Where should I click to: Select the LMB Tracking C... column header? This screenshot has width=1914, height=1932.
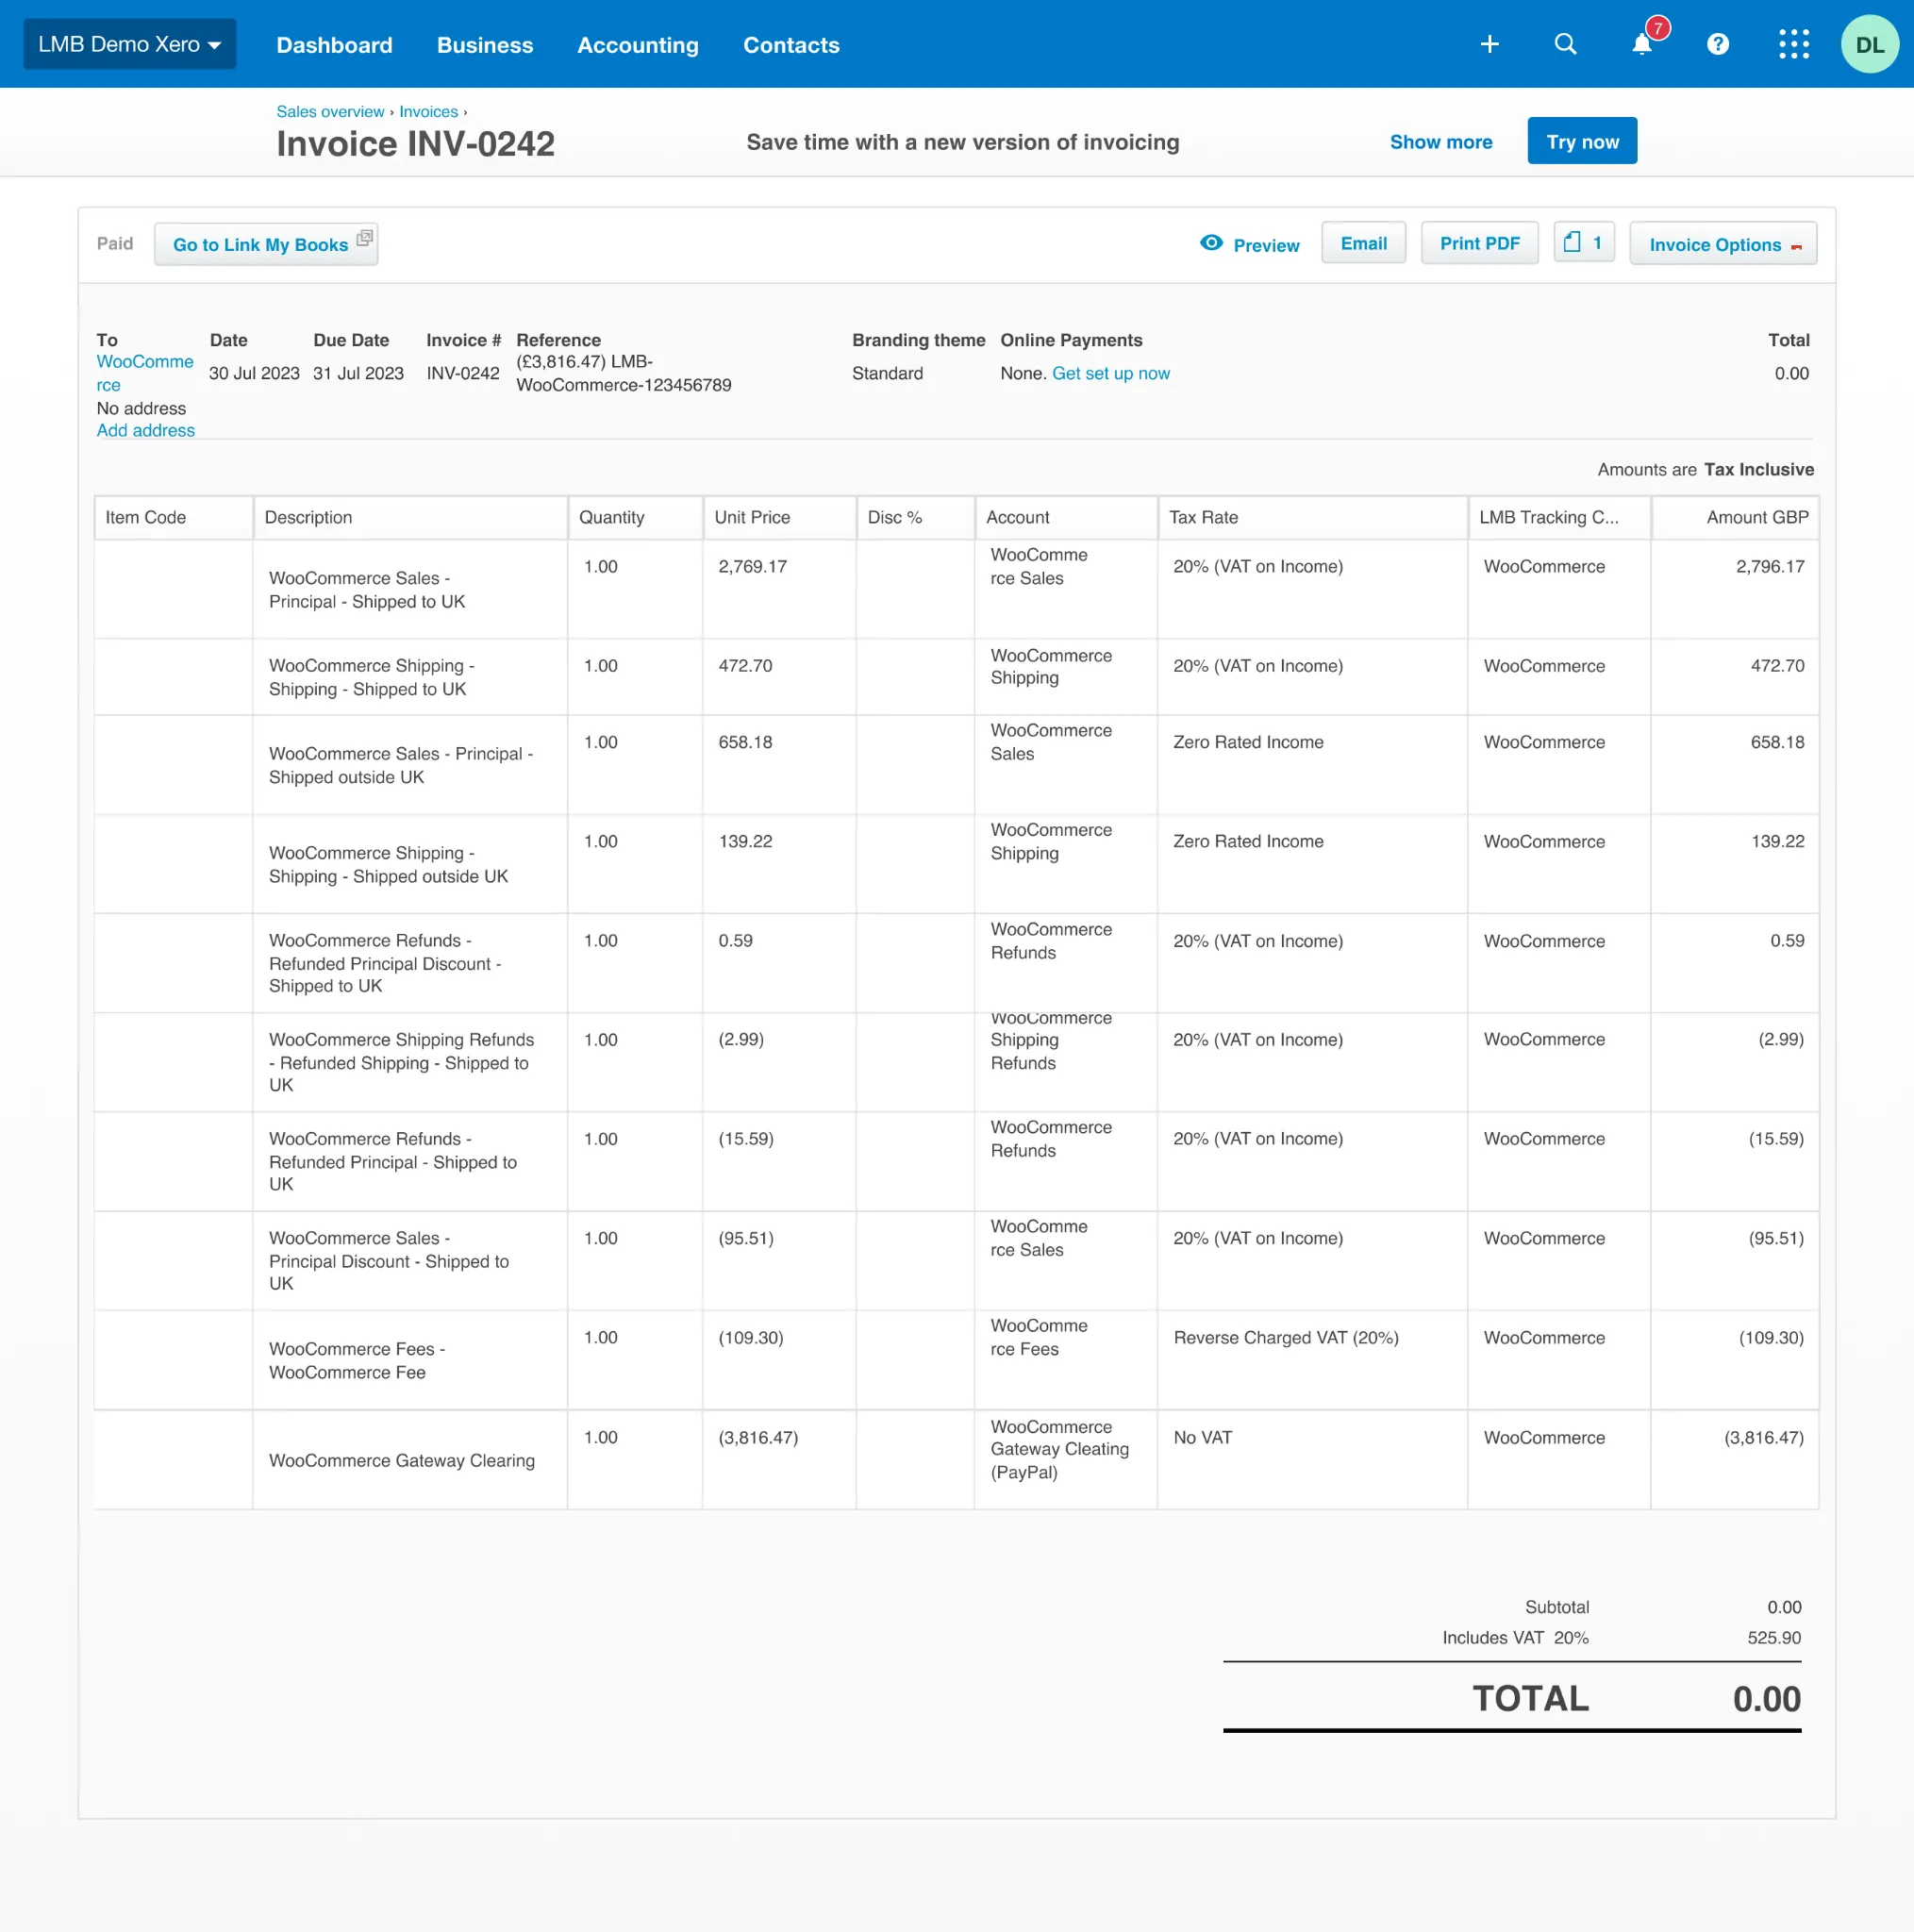pos(1559,517)
